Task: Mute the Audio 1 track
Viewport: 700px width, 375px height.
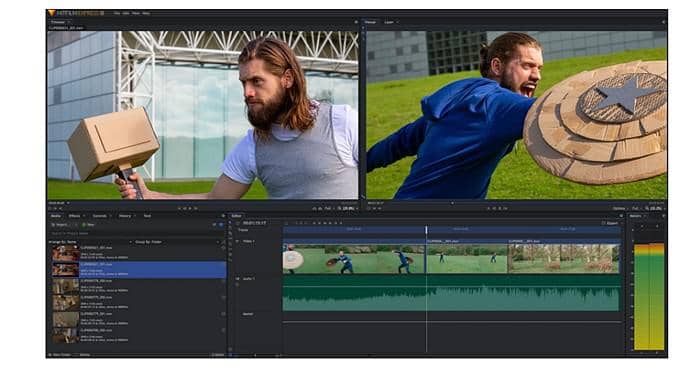Action: click(238, 279)
